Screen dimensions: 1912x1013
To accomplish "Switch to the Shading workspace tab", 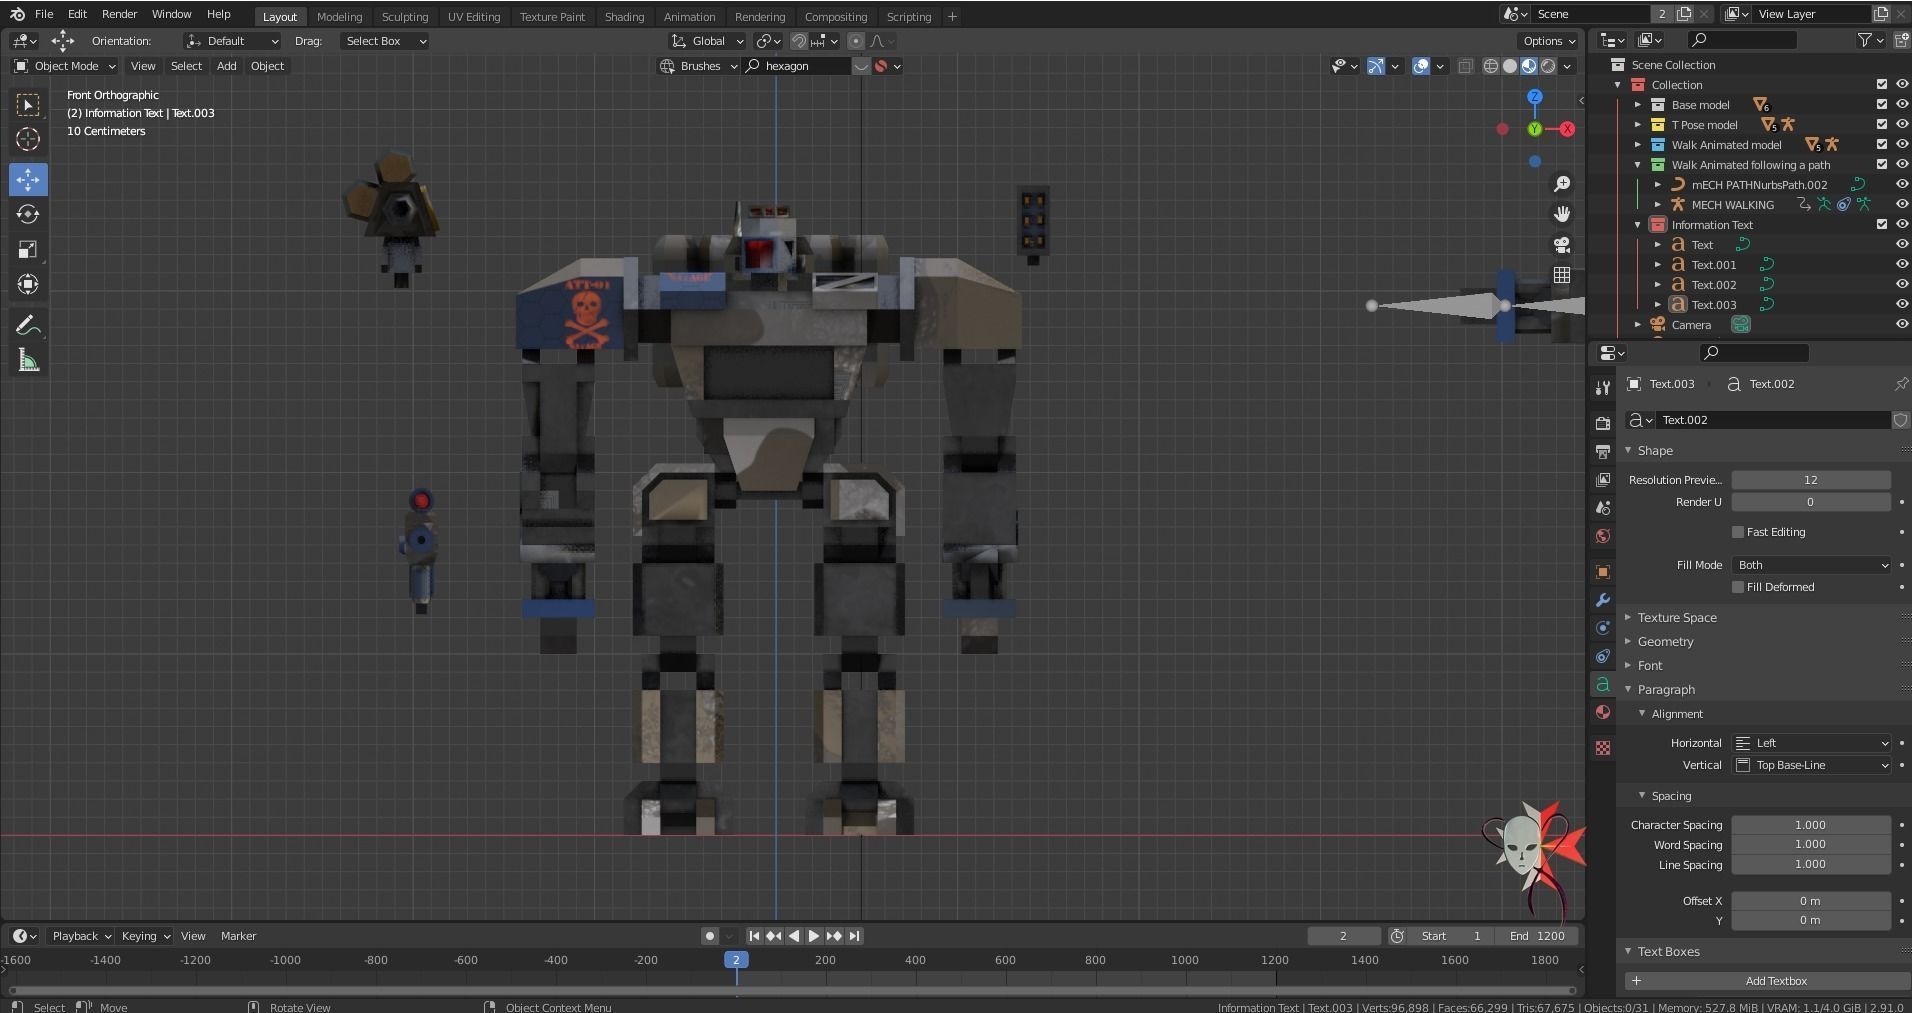I will tap(623, 16).
